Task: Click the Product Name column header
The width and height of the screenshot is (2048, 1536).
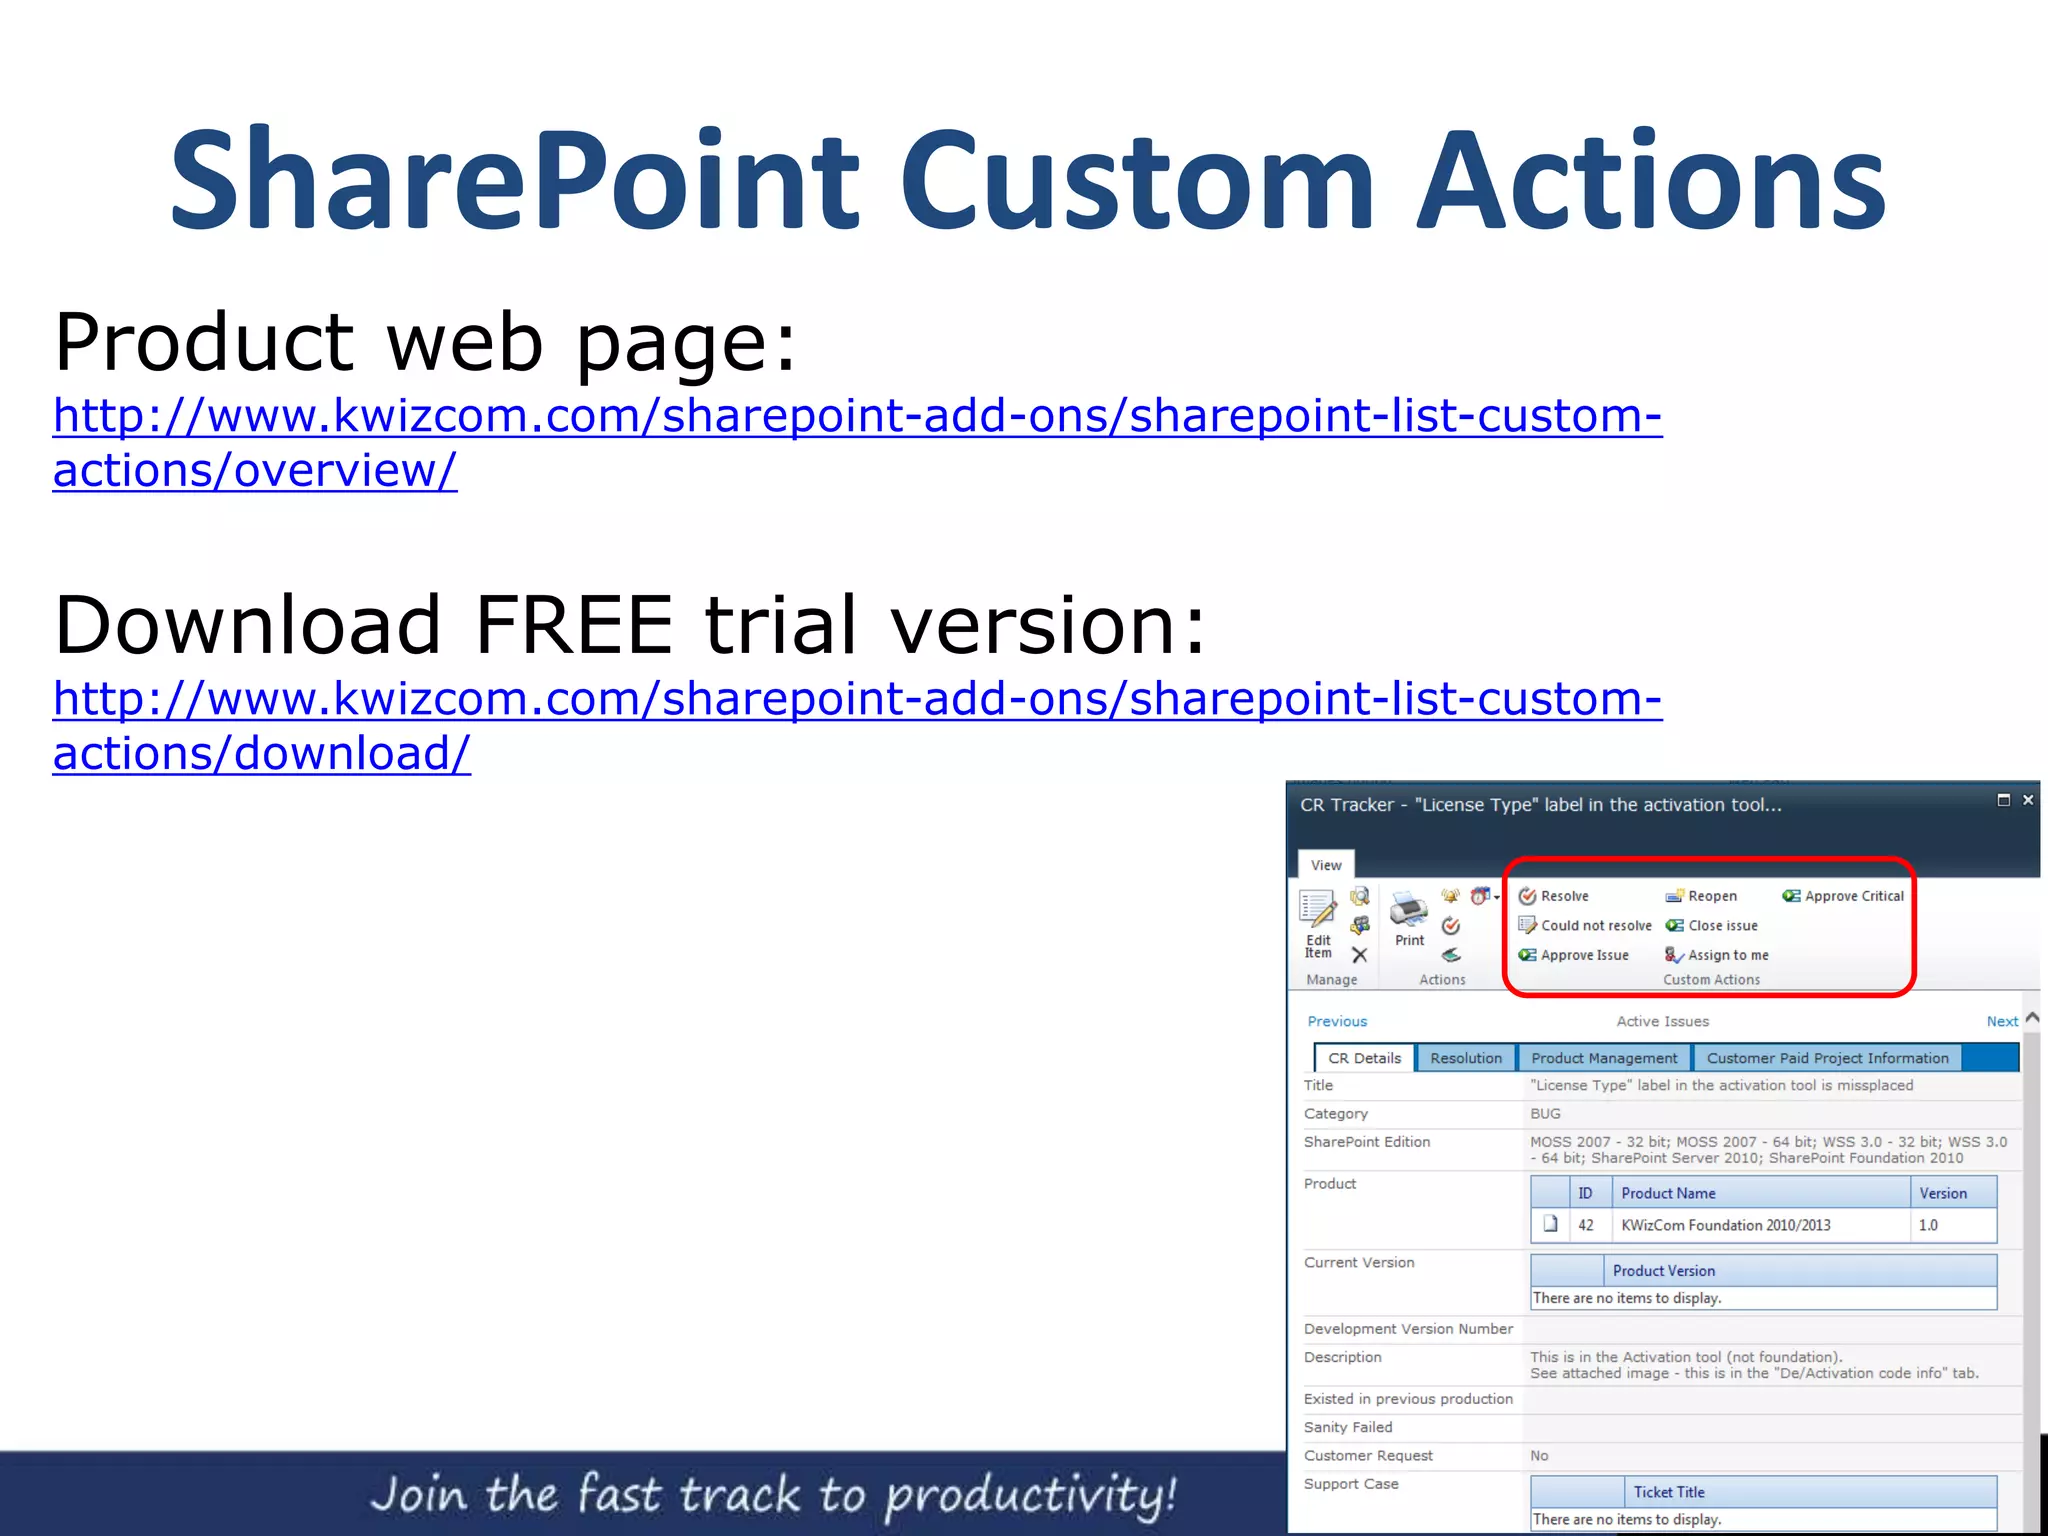Action: click(1761, 1192)
